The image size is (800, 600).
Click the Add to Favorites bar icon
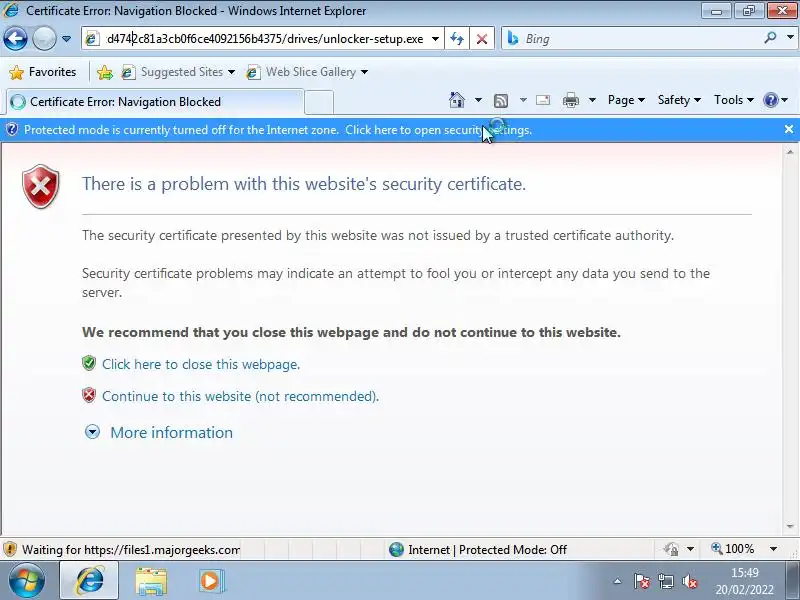coord(105,72)
